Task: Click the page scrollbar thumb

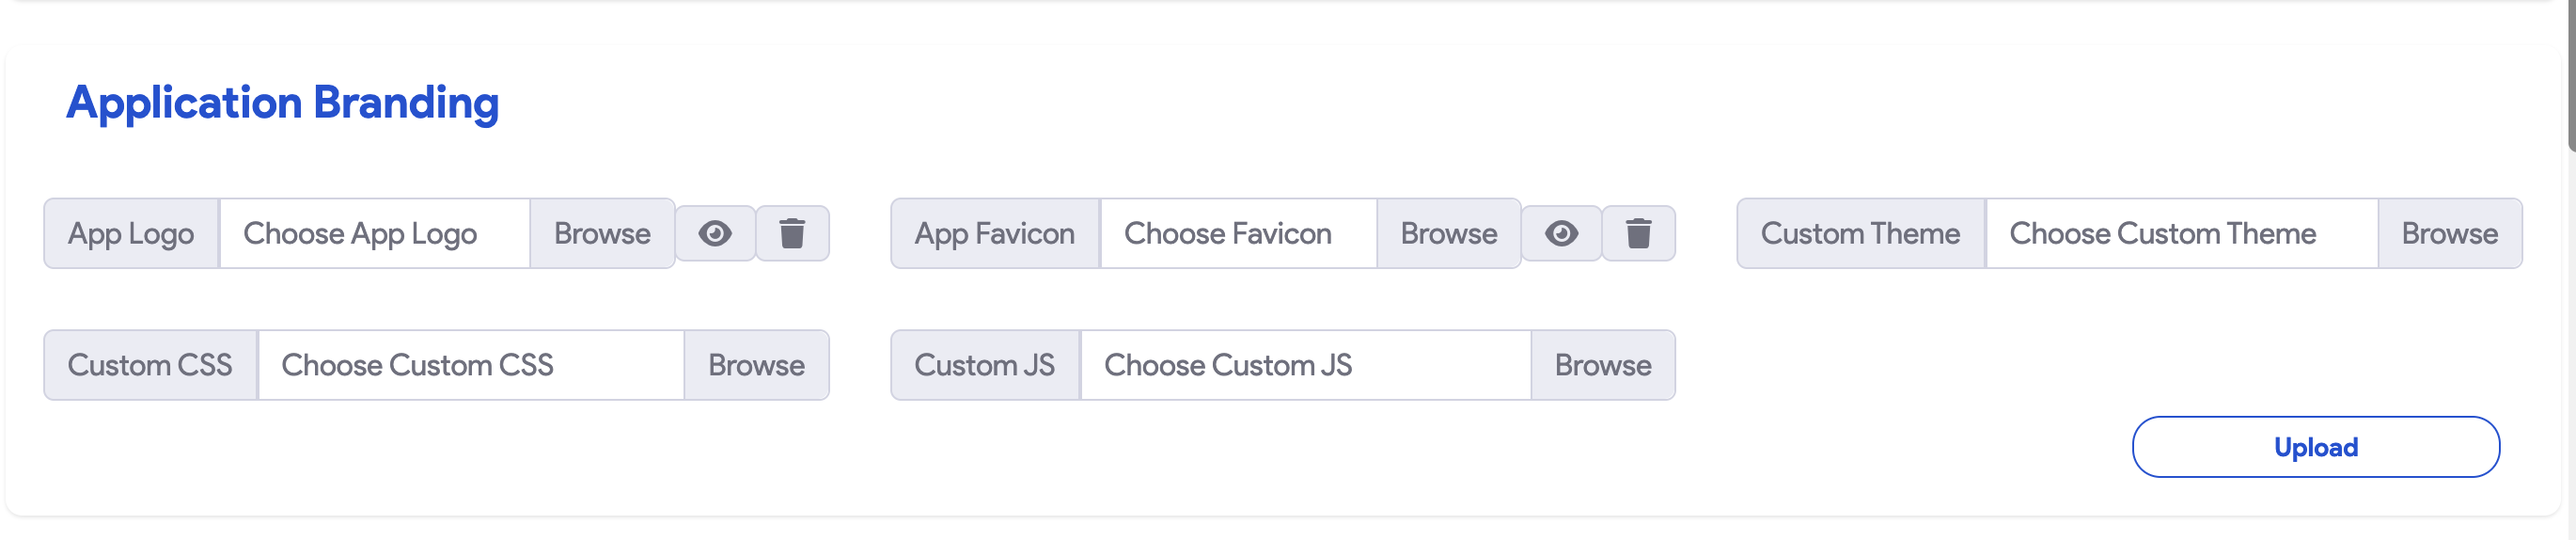Action: click(2571, 75)
